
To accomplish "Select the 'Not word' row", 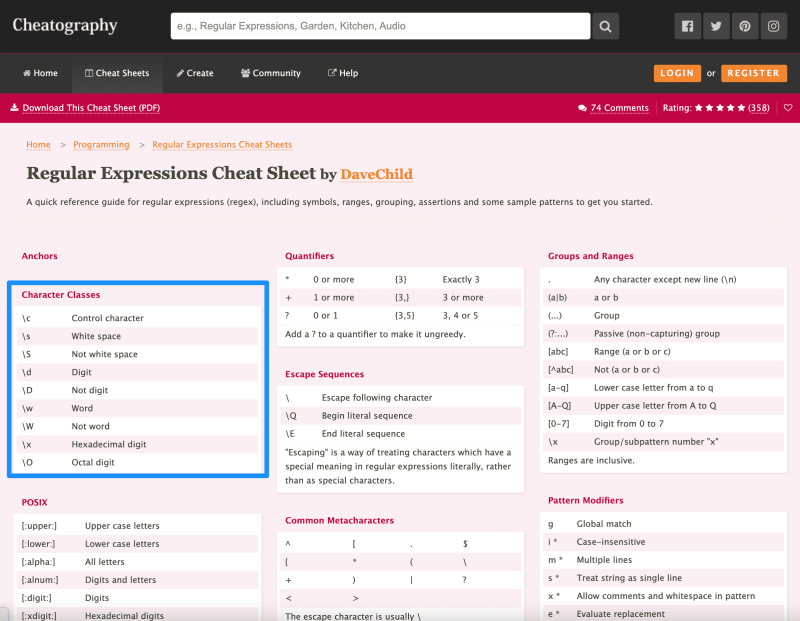I will (x=137, y=426).
